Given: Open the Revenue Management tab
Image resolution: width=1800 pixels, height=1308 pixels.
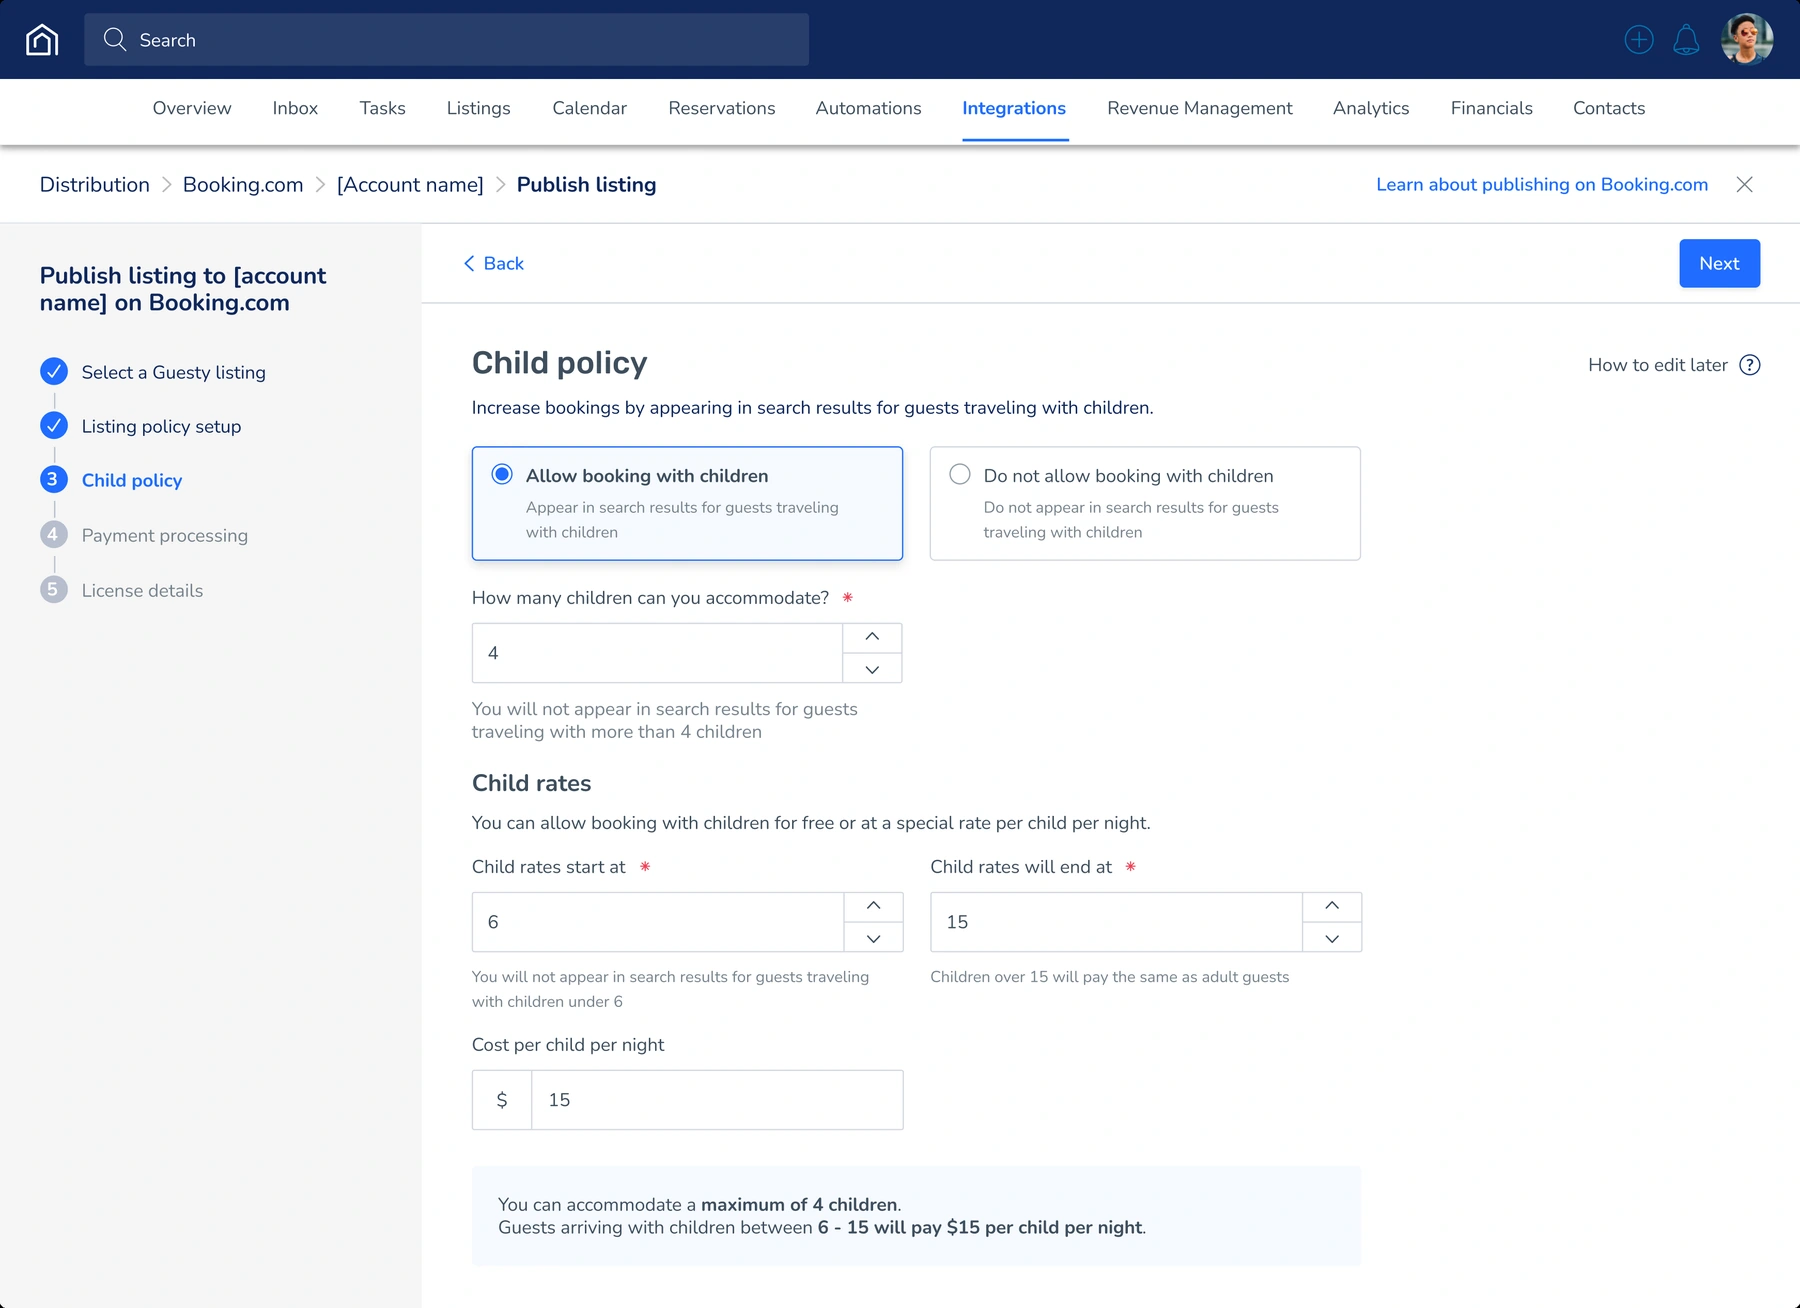Looking at the screenshot, I should [x=1200, y=108].
